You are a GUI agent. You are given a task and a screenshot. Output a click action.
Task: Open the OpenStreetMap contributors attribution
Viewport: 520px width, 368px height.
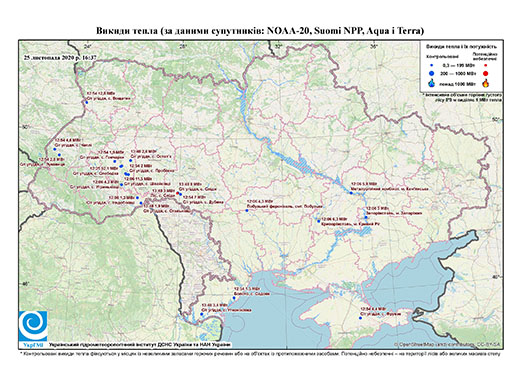click(x=447, y=344)
